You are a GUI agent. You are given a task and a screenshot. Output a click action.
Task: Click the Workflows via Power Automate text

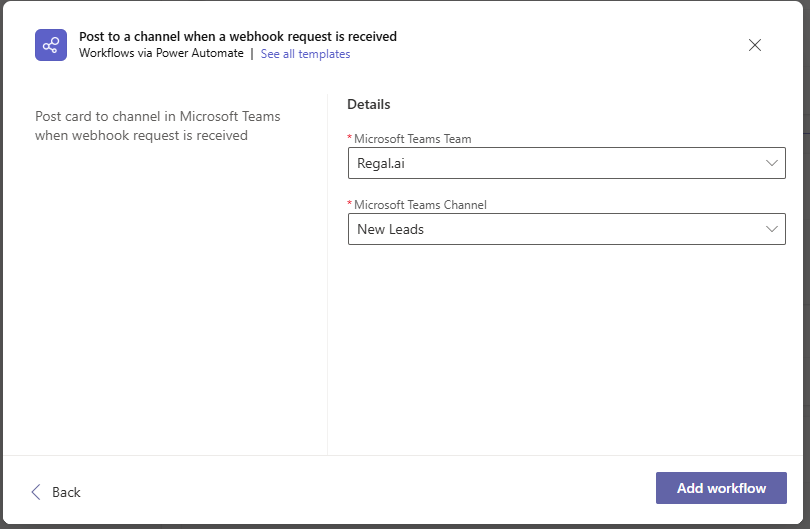(x=161, y=53)
